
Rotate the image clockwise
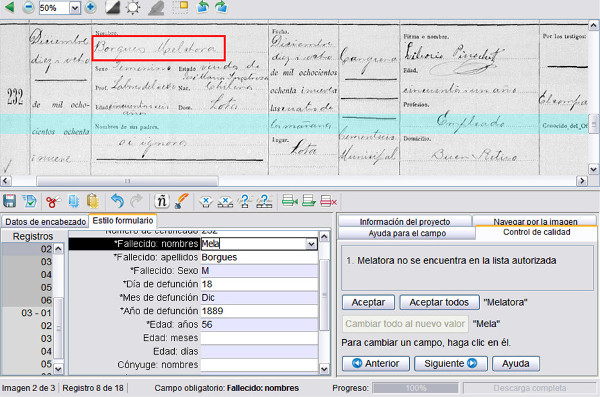tap(221, 7)
